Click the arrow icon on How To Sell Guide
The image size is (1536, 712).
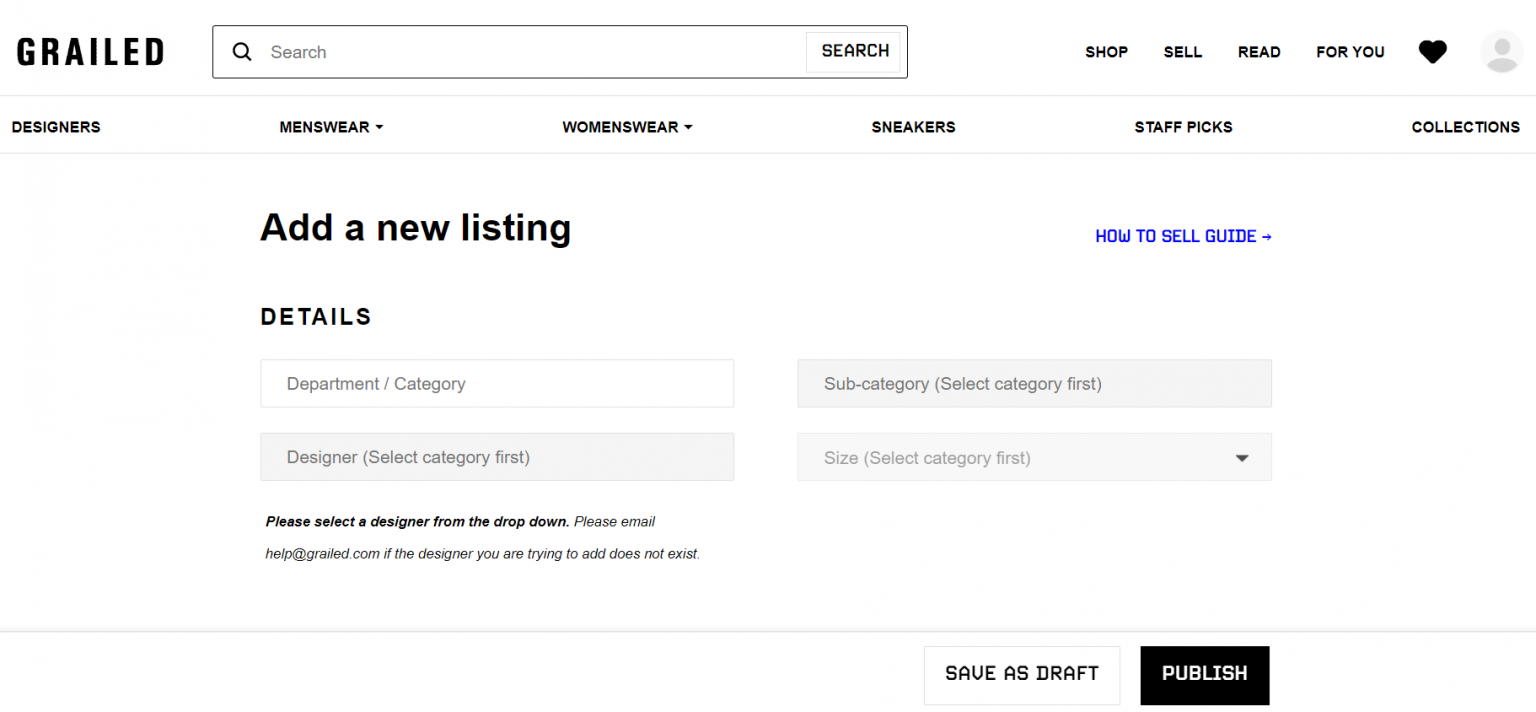tap(1268, 236)
